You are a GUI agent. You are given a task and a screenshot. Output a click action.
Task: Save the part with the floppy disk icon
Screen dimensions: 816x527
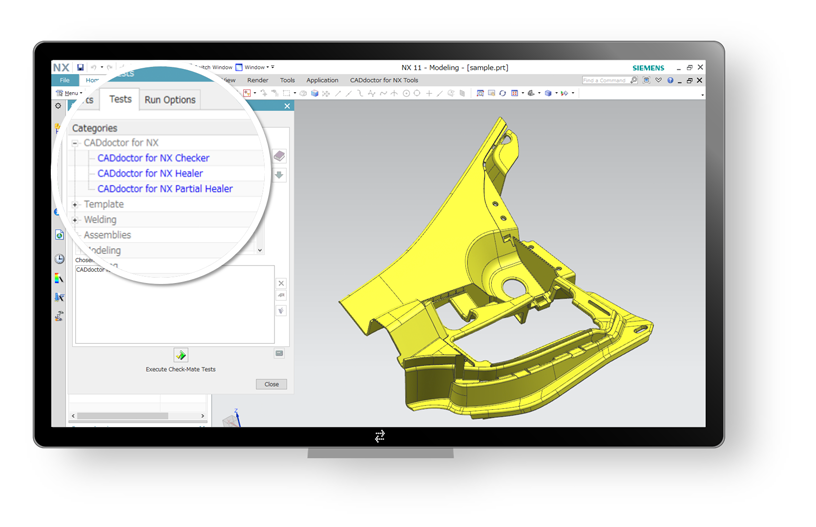tap(81, 67)
